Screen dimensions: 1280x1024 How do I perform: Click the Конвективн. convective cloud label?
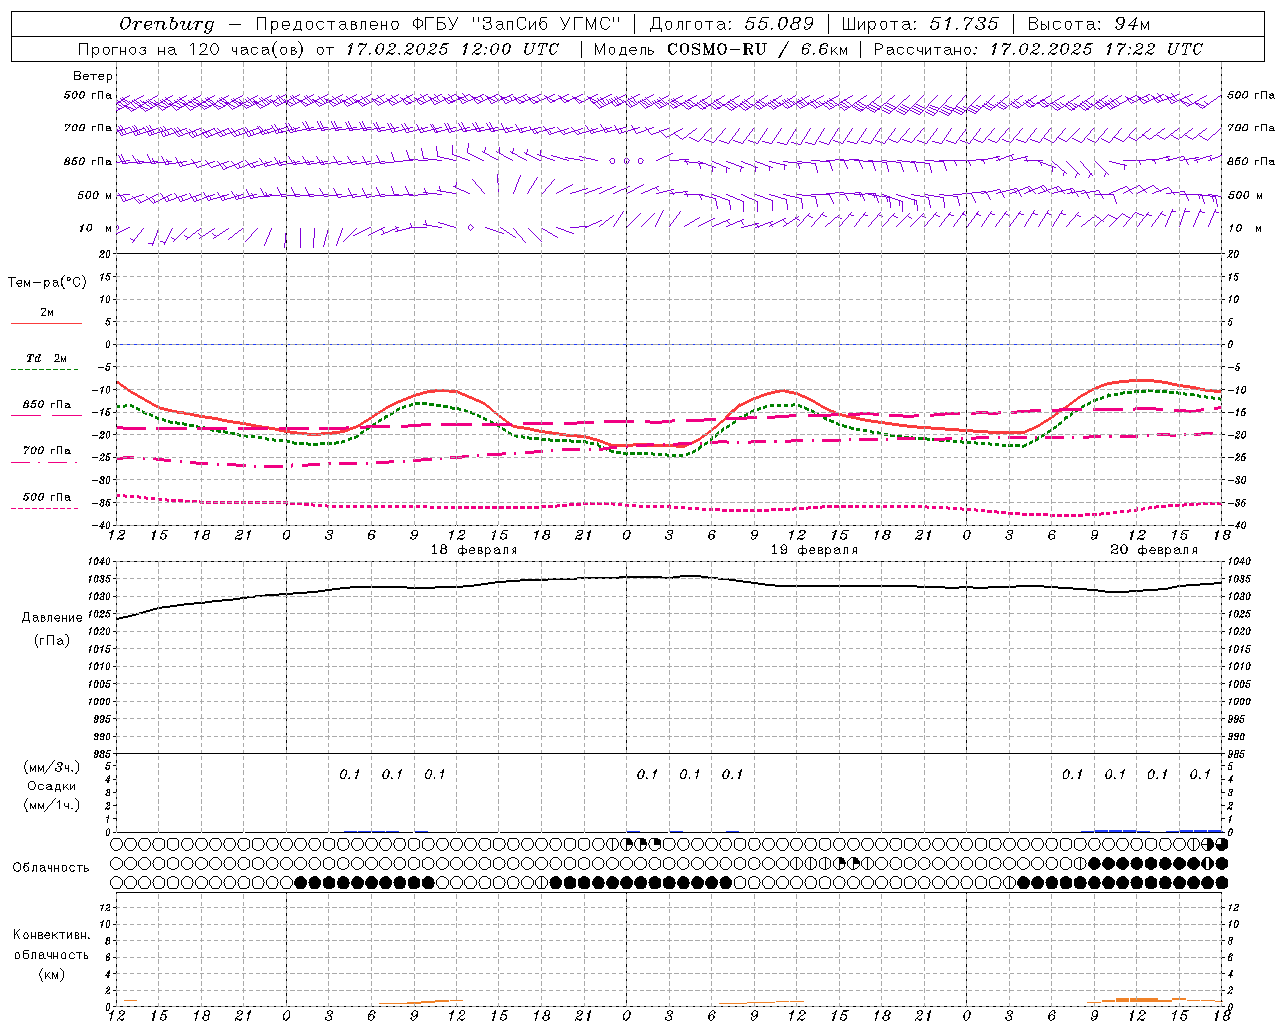click(x=51, y=935)
